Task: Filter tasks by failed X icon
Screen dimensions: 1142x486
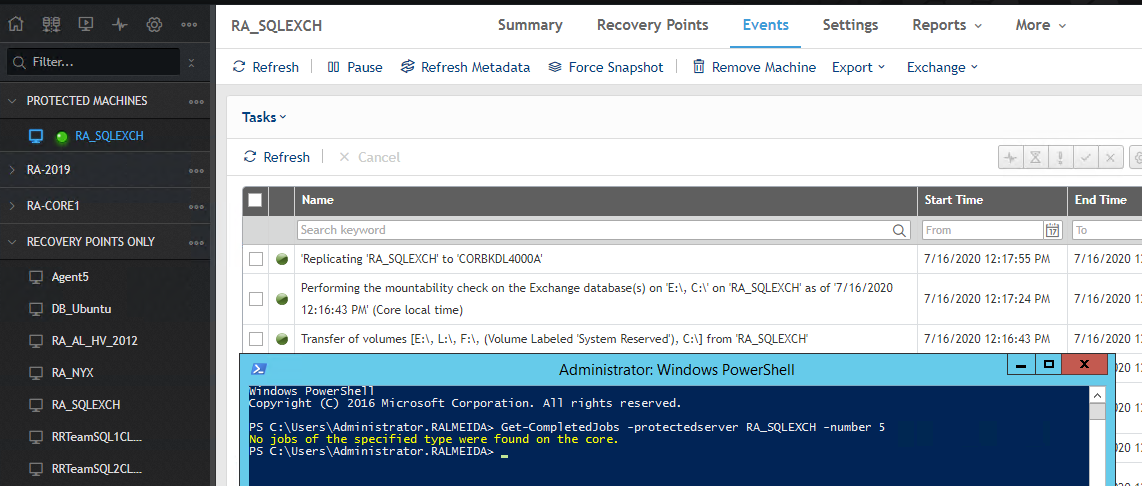Action: (1110, 157)
